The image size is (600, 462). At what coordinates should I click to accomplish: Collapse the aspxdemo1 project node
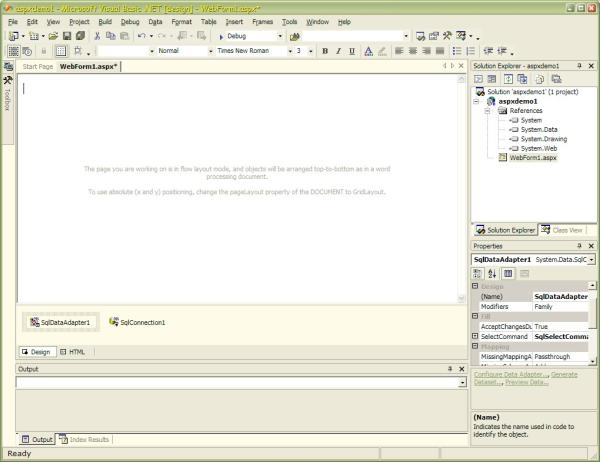476,101
